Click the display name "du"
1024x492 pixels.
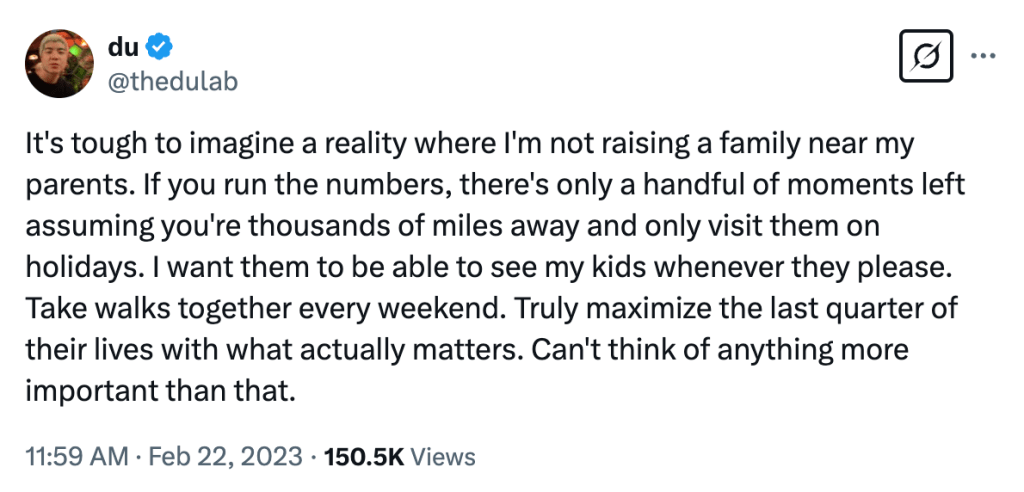point(122,45)
